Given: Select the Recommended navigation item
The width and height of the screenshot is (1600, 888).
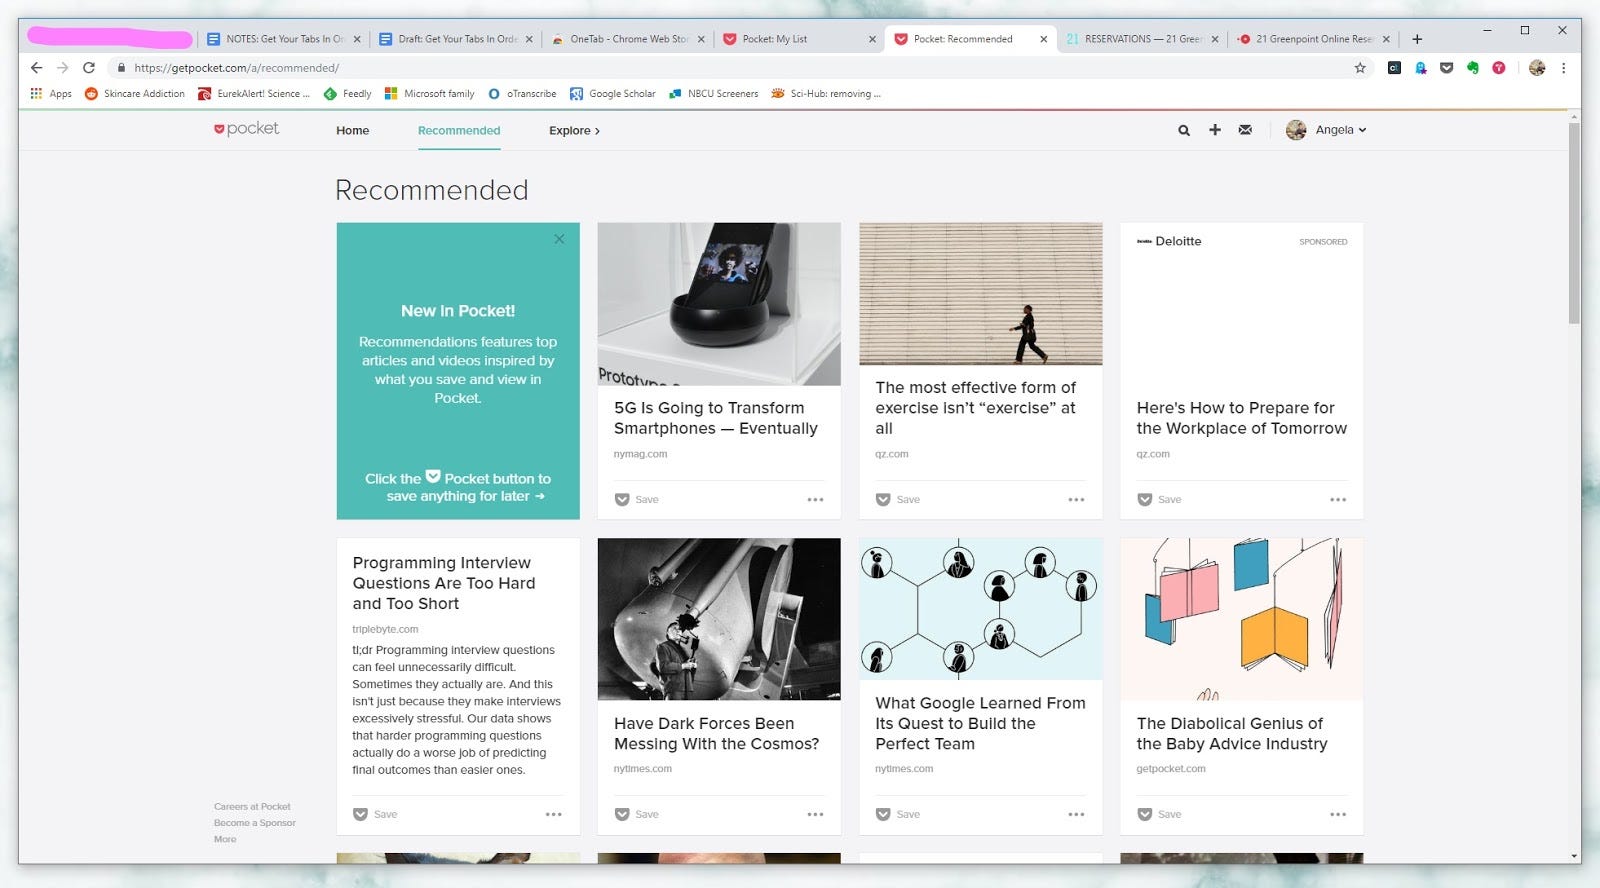Looking at the screenshot, I should coord(459,130).
